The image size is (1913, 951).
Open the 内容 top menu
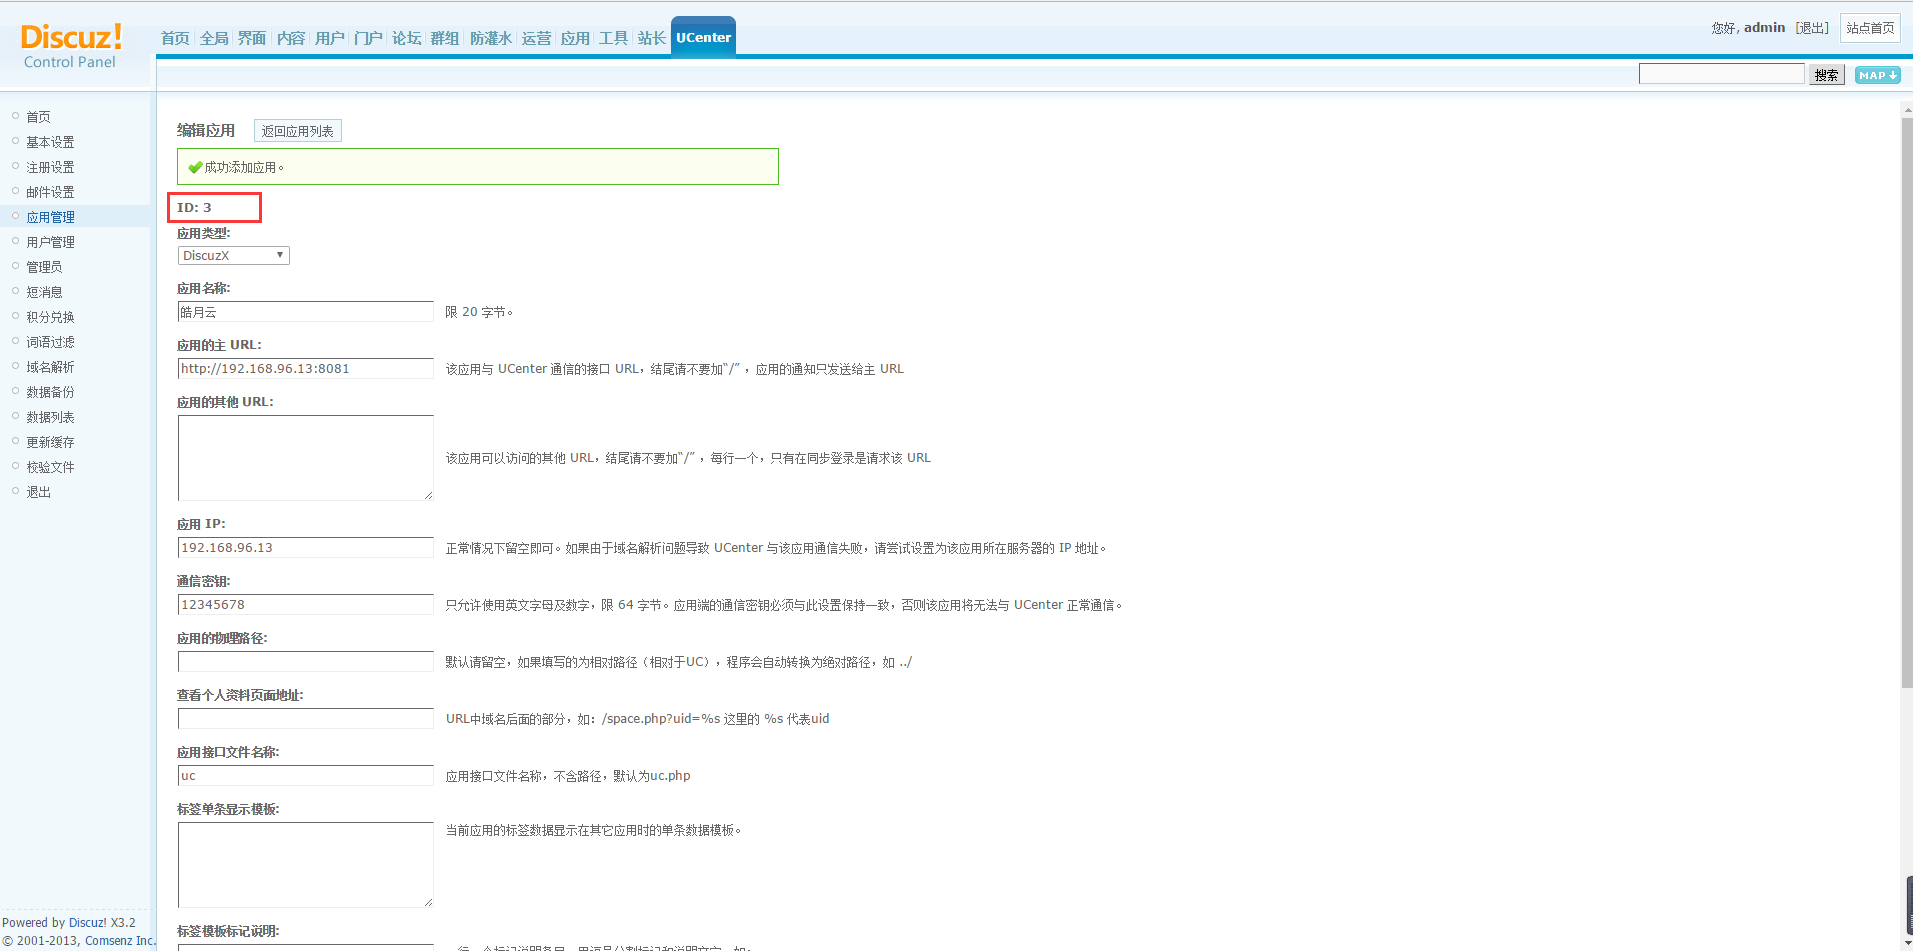291,38
